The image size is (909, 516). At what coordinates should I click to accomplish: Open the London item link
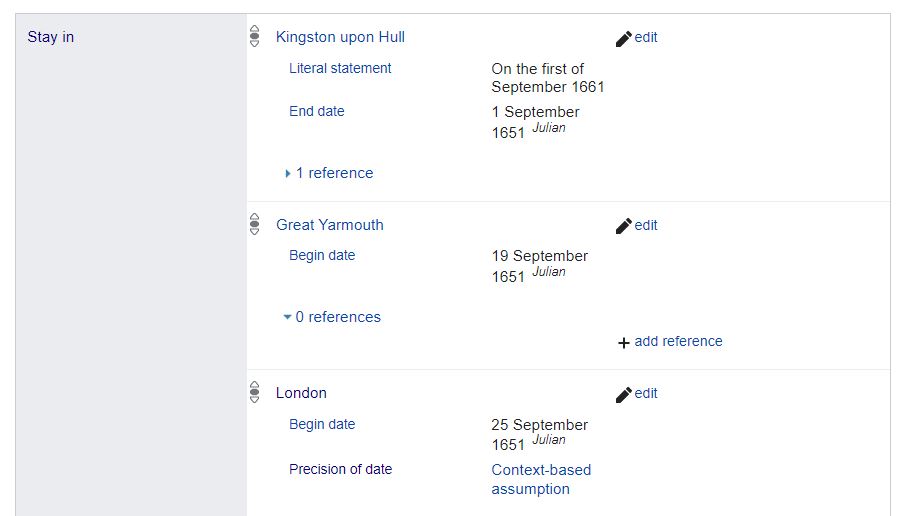coord(301,393)
